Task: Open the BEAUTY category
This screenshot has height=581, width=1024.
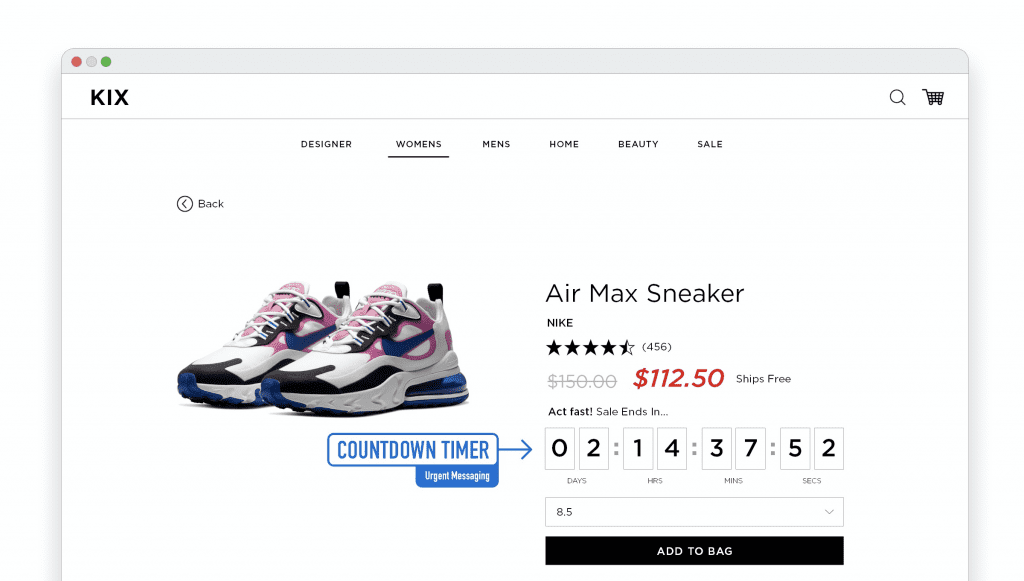Action: point(638,144)
